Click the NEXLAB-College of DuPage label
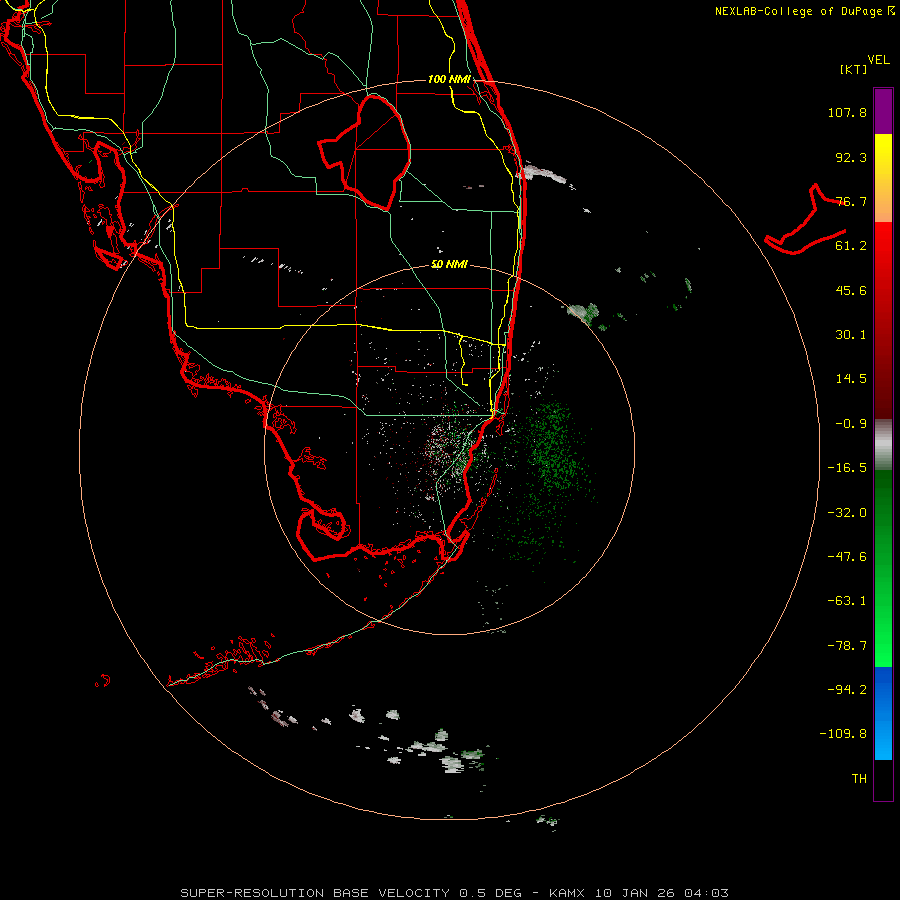The image size is (900, 900). pos(804,11)
